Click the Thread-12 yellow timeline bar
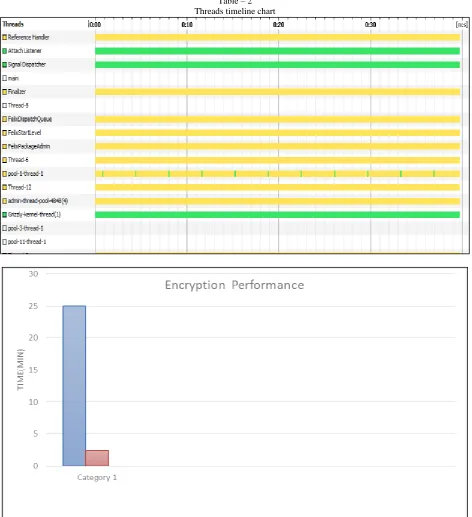The height and width of the screenshot is (517, 472). point(277,187)
